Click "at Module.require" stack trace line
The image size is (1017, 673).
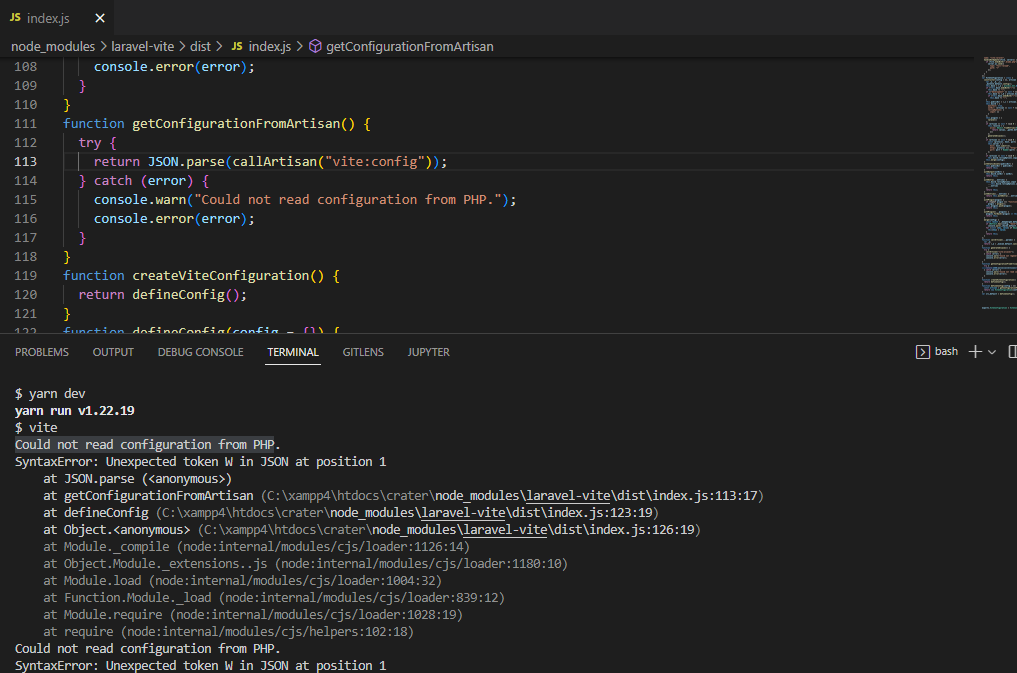253,614
